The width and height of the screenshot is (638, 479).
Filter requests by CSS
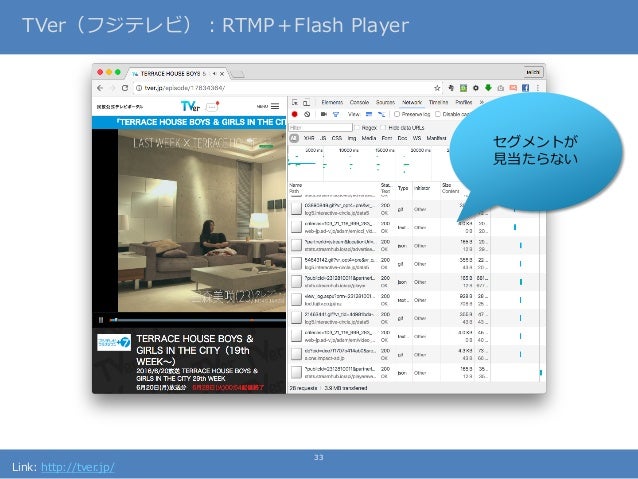[x=336, y=138]
